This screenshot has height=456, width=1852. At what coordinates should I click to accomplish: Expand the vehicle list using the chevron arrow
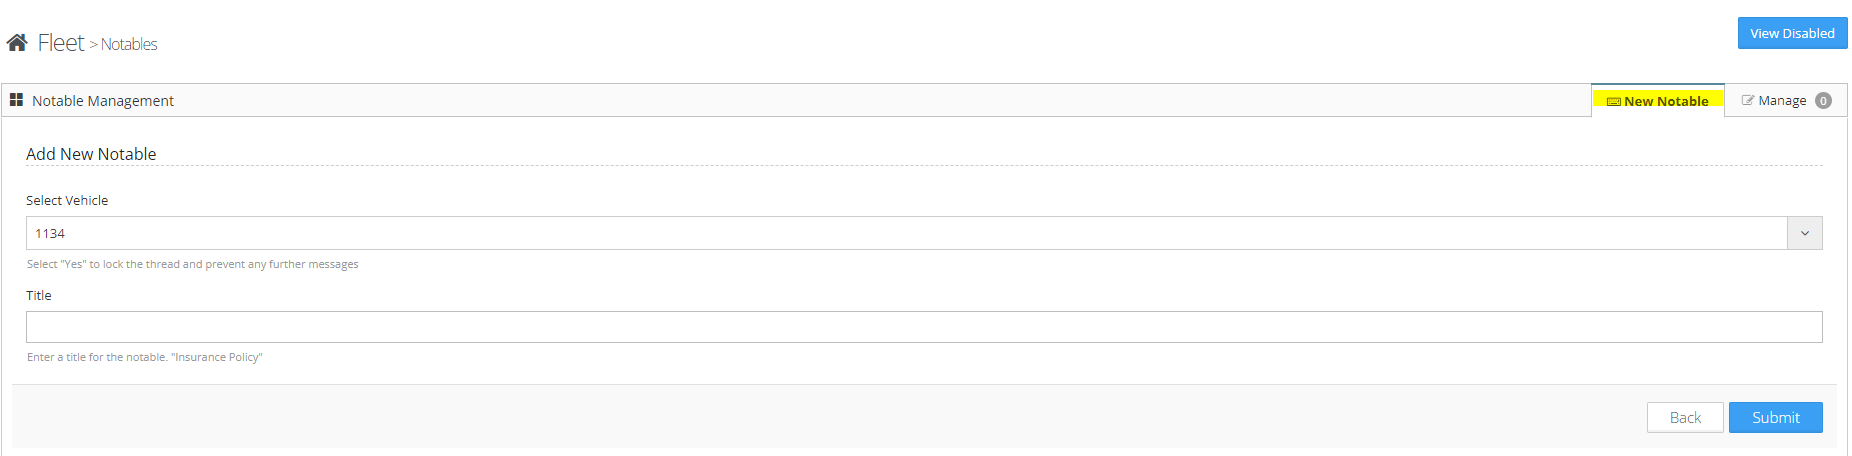pos(1804,233)
